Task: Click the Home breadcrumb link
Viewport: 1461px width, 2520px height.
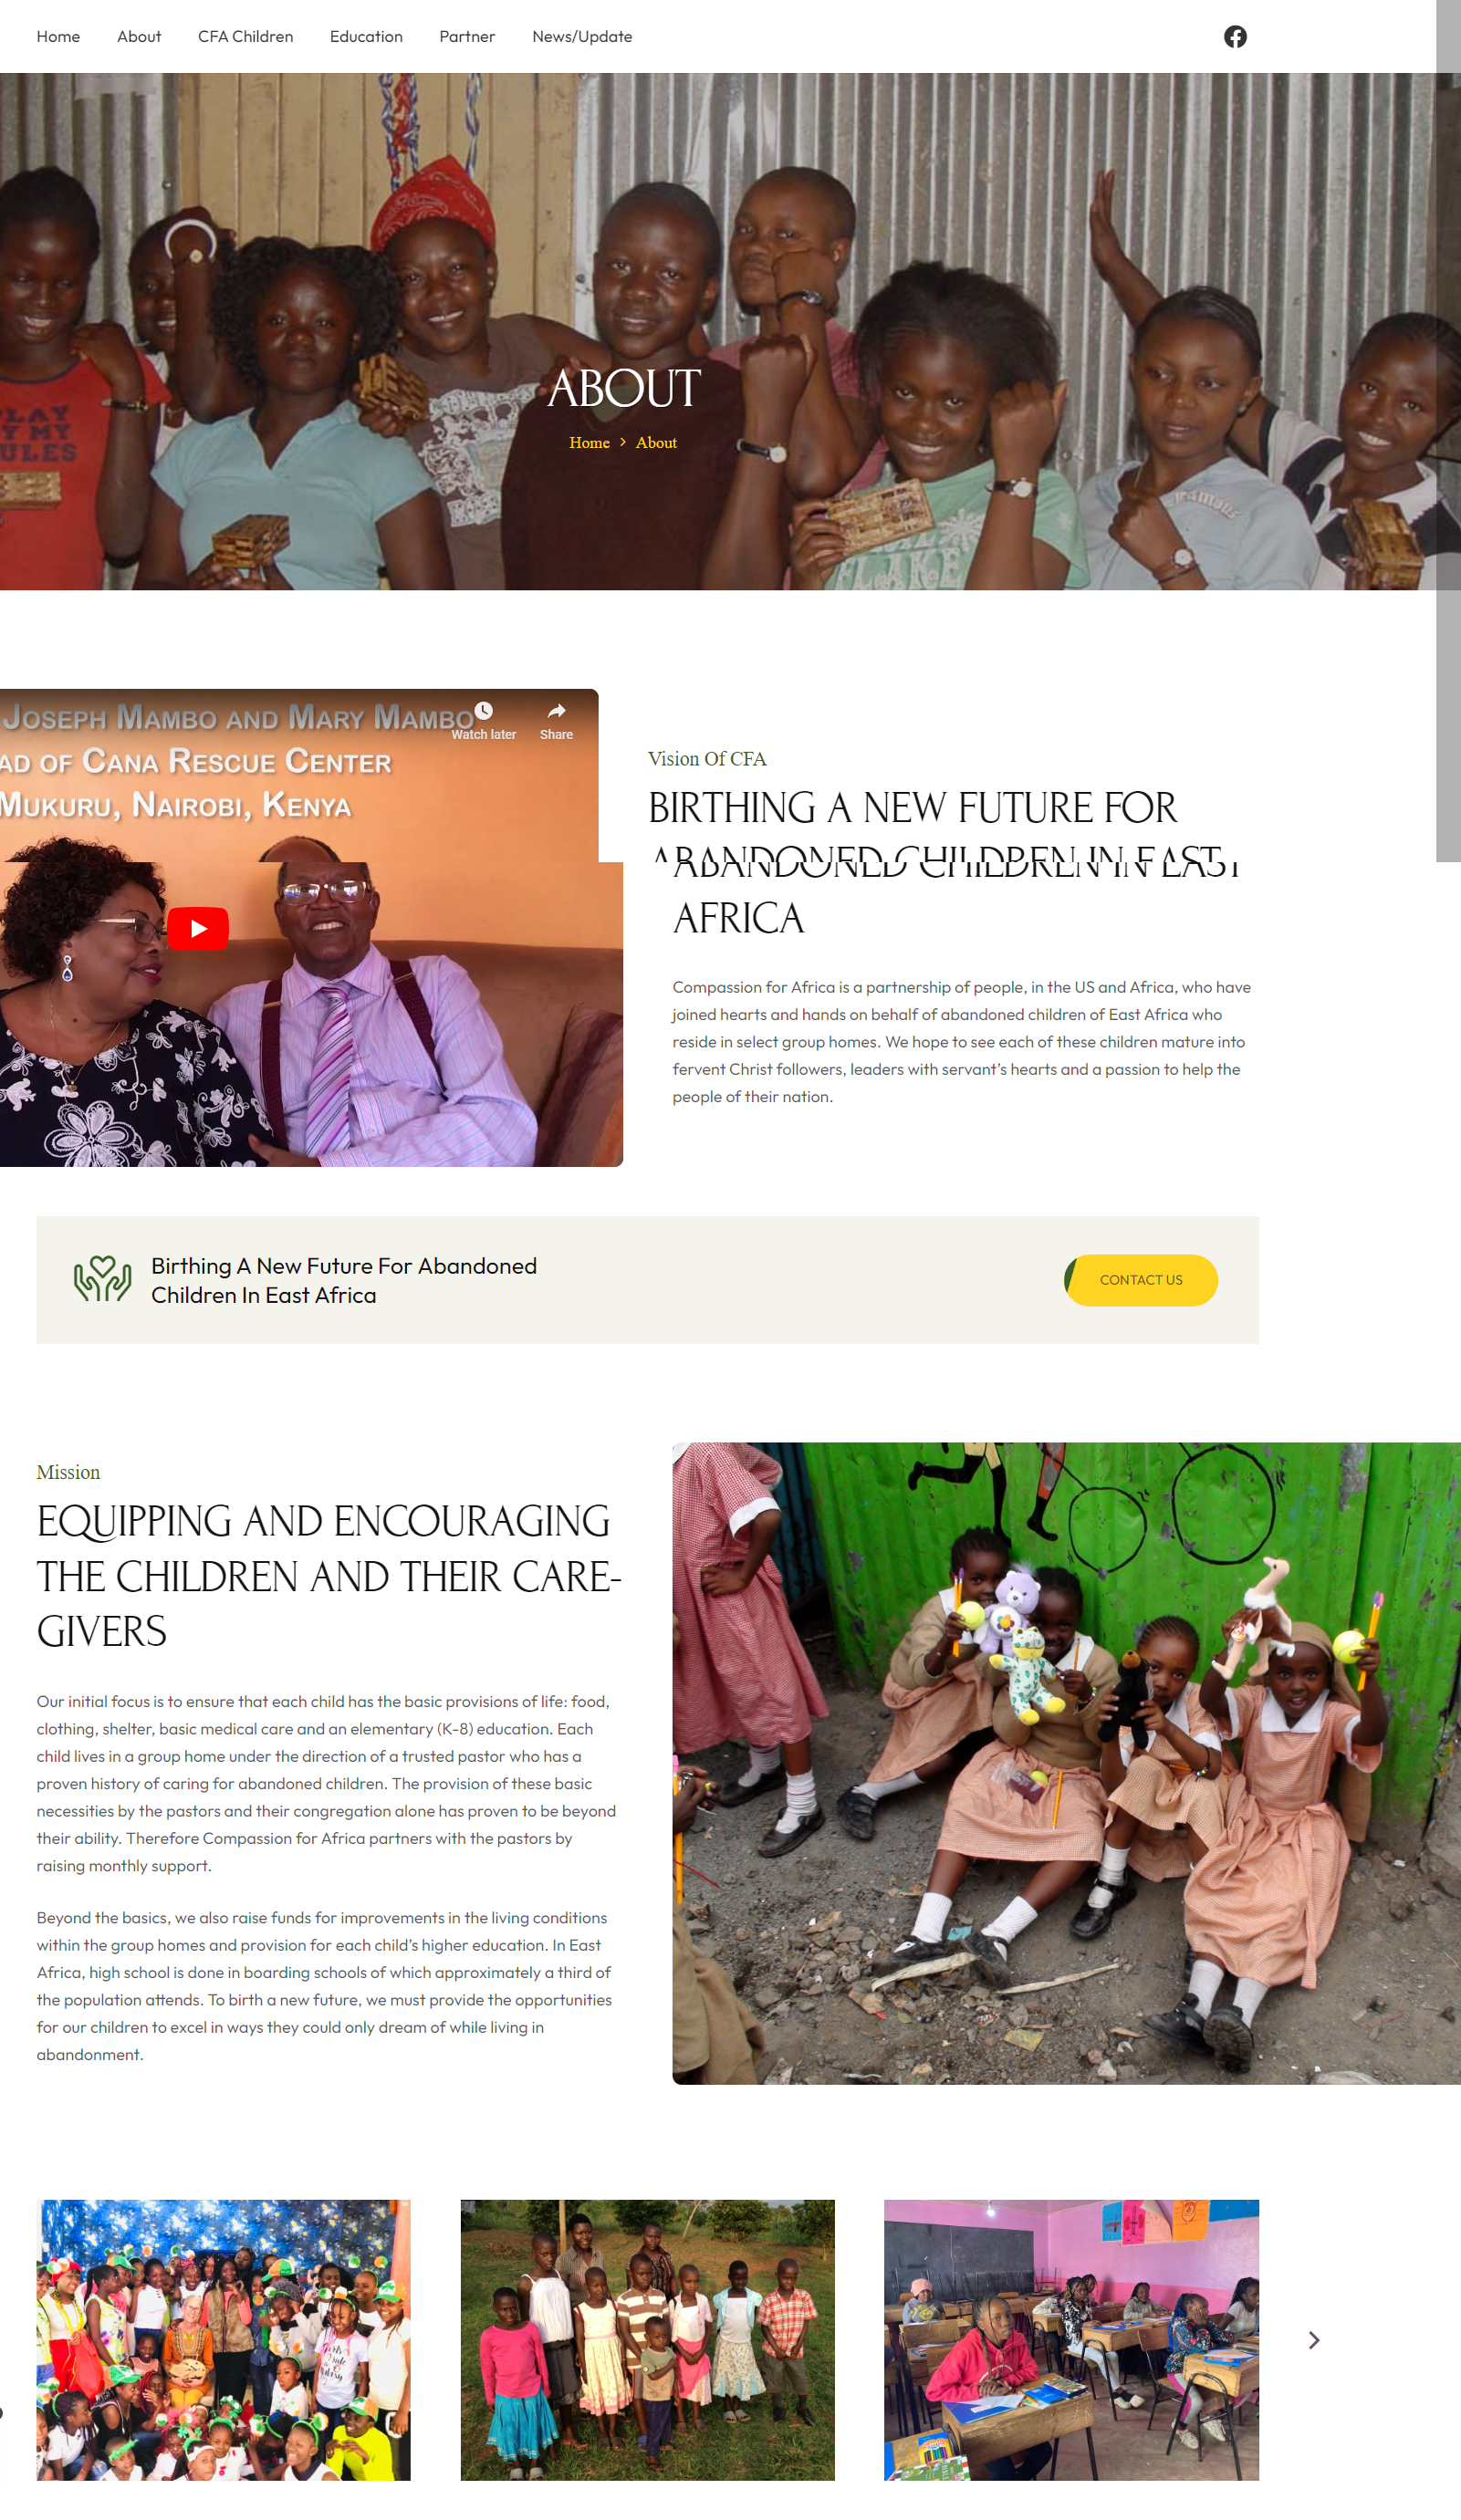Action: tap(589, 443)
